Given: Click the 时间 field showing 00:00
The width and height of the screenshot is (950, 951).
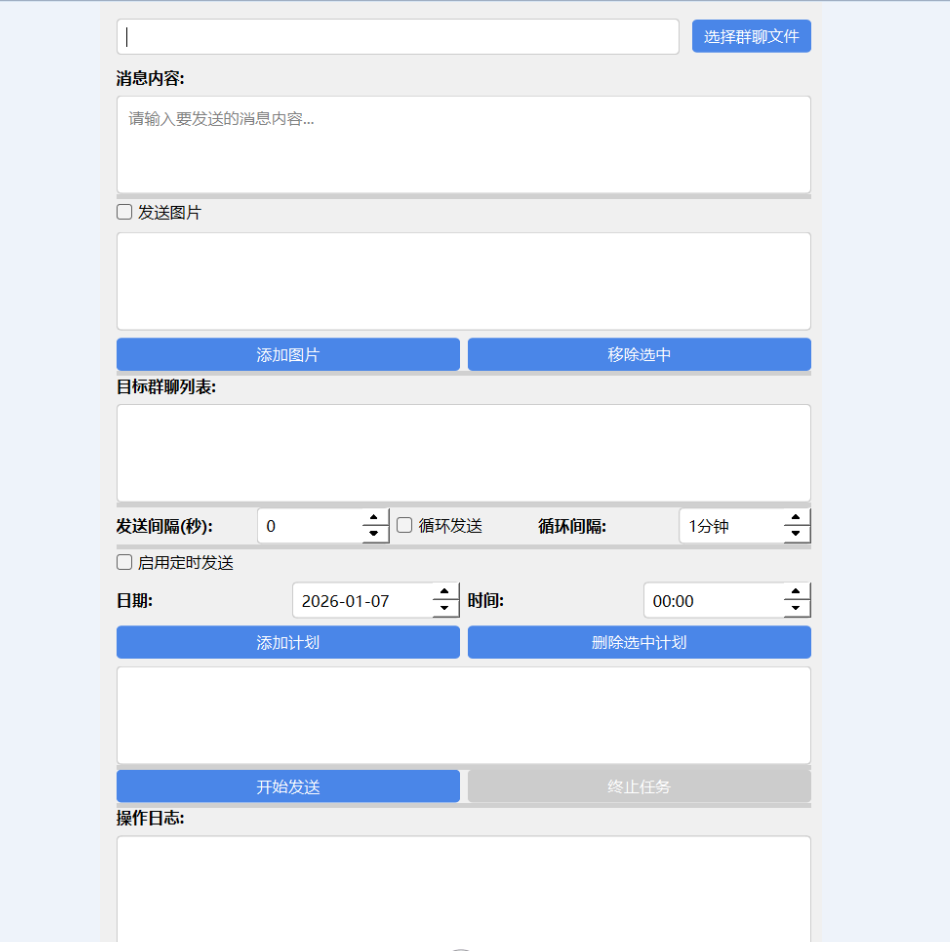Looking at the screenshot, I should click(713, 601).
